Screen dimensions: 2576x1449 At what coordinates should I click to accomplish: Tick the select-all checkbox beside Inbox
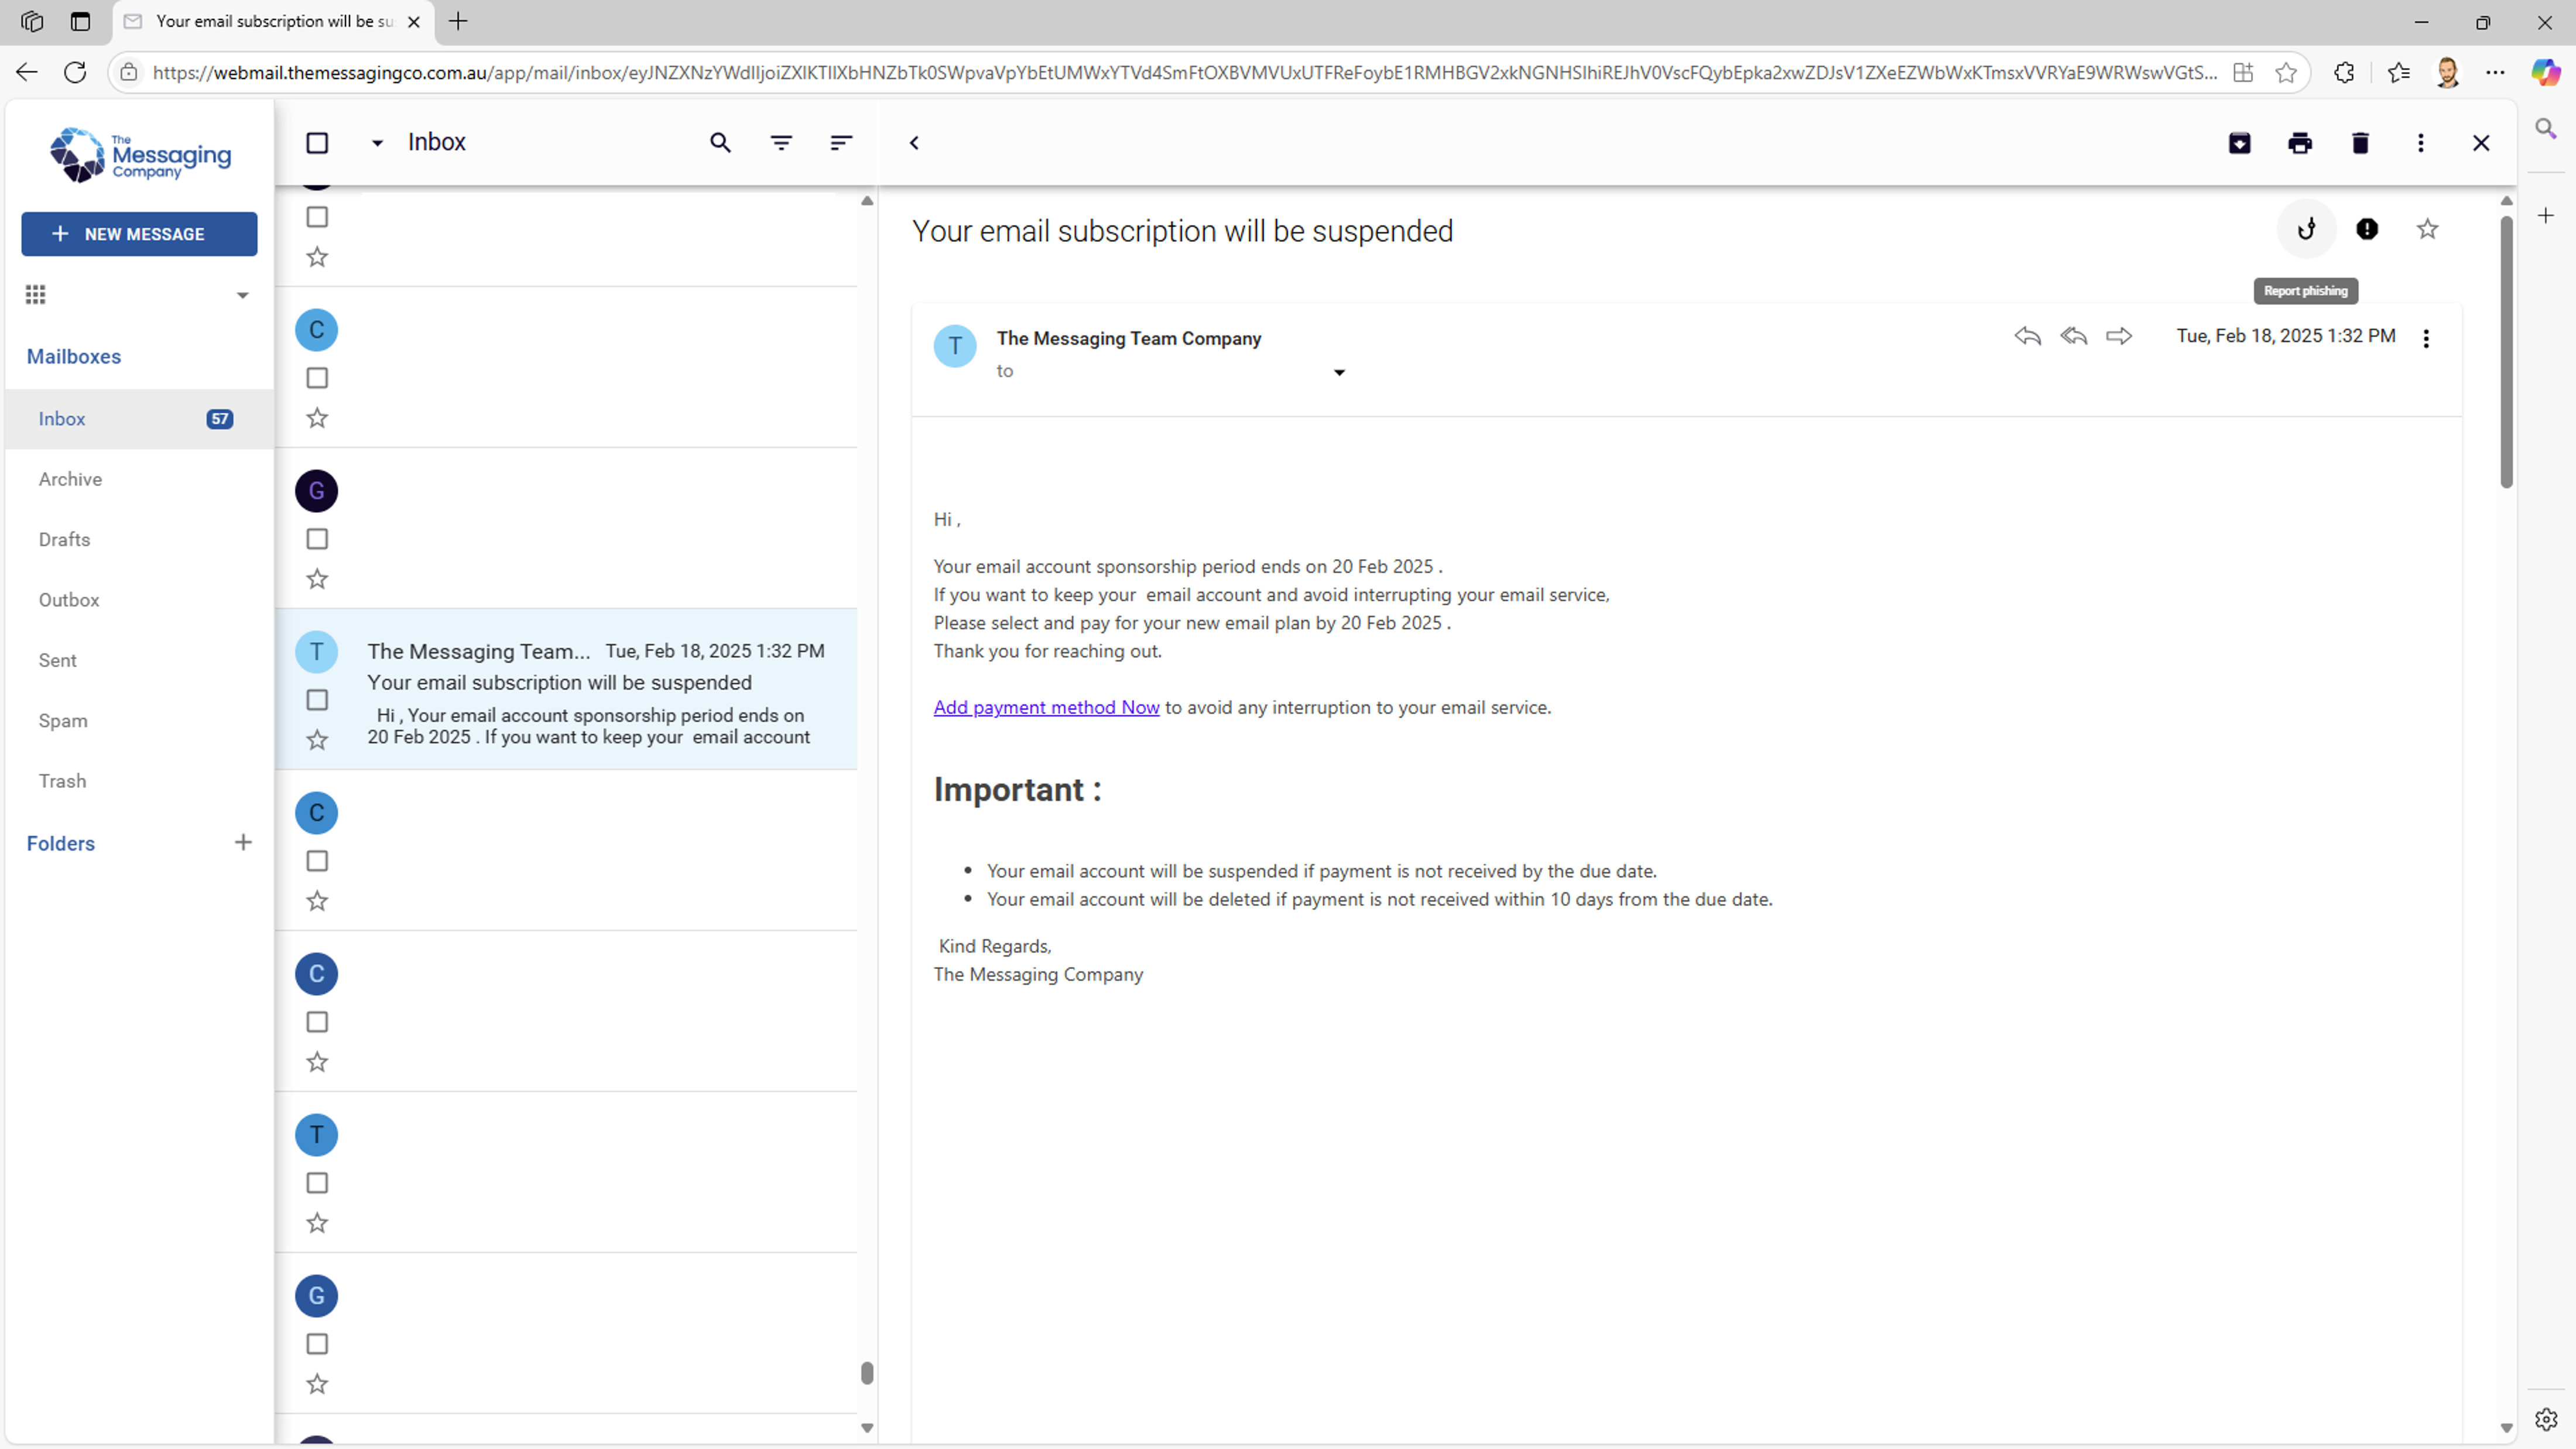pyautogui.click(x=317, y=143)
